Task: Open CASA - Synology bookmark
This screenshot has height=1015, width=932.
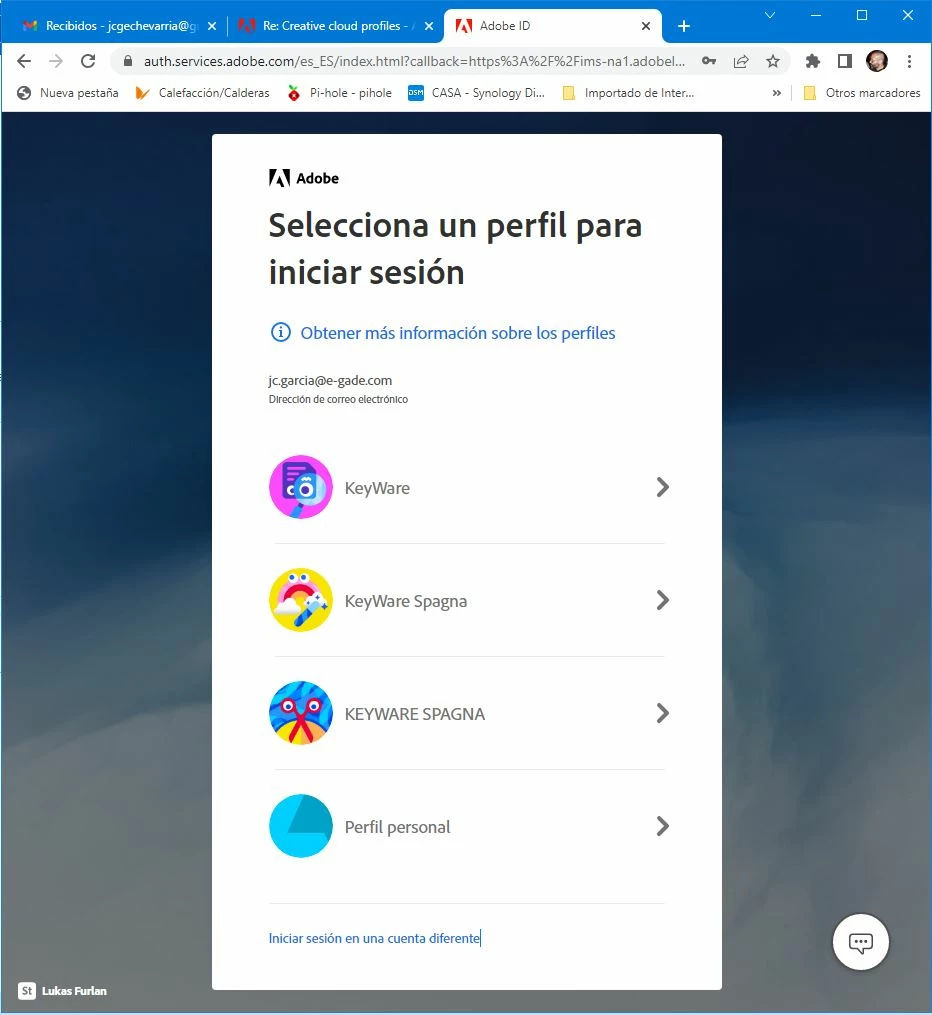Action: [x=476, y=93]
